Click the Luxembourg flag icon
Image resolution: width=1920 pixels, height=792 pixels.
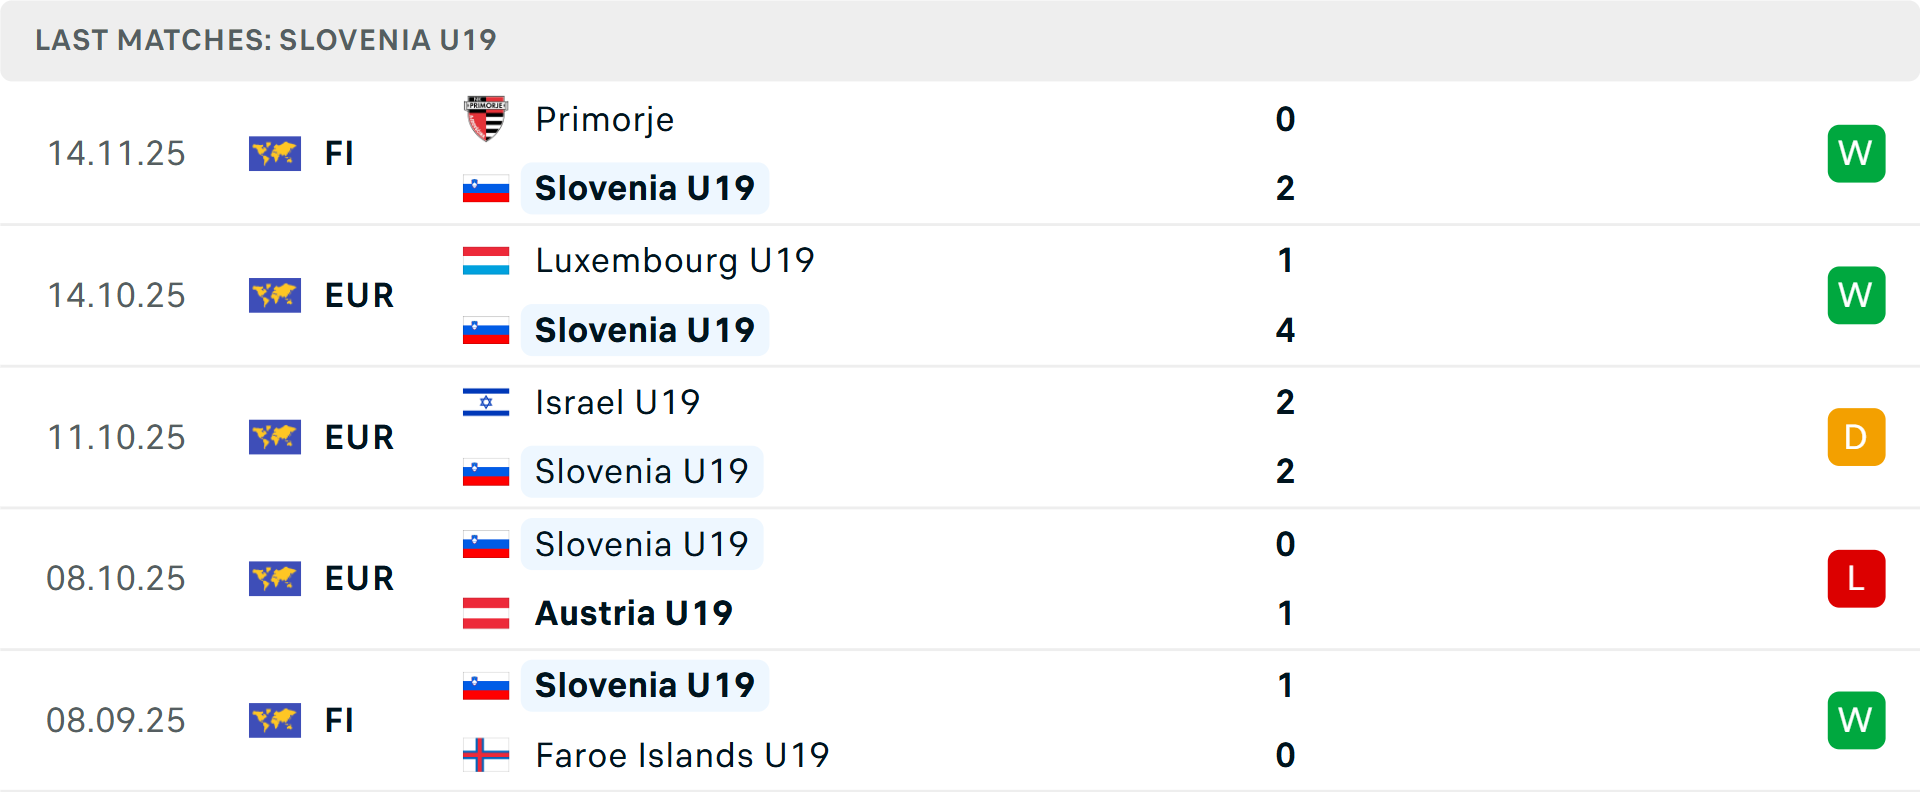point(486,260)
